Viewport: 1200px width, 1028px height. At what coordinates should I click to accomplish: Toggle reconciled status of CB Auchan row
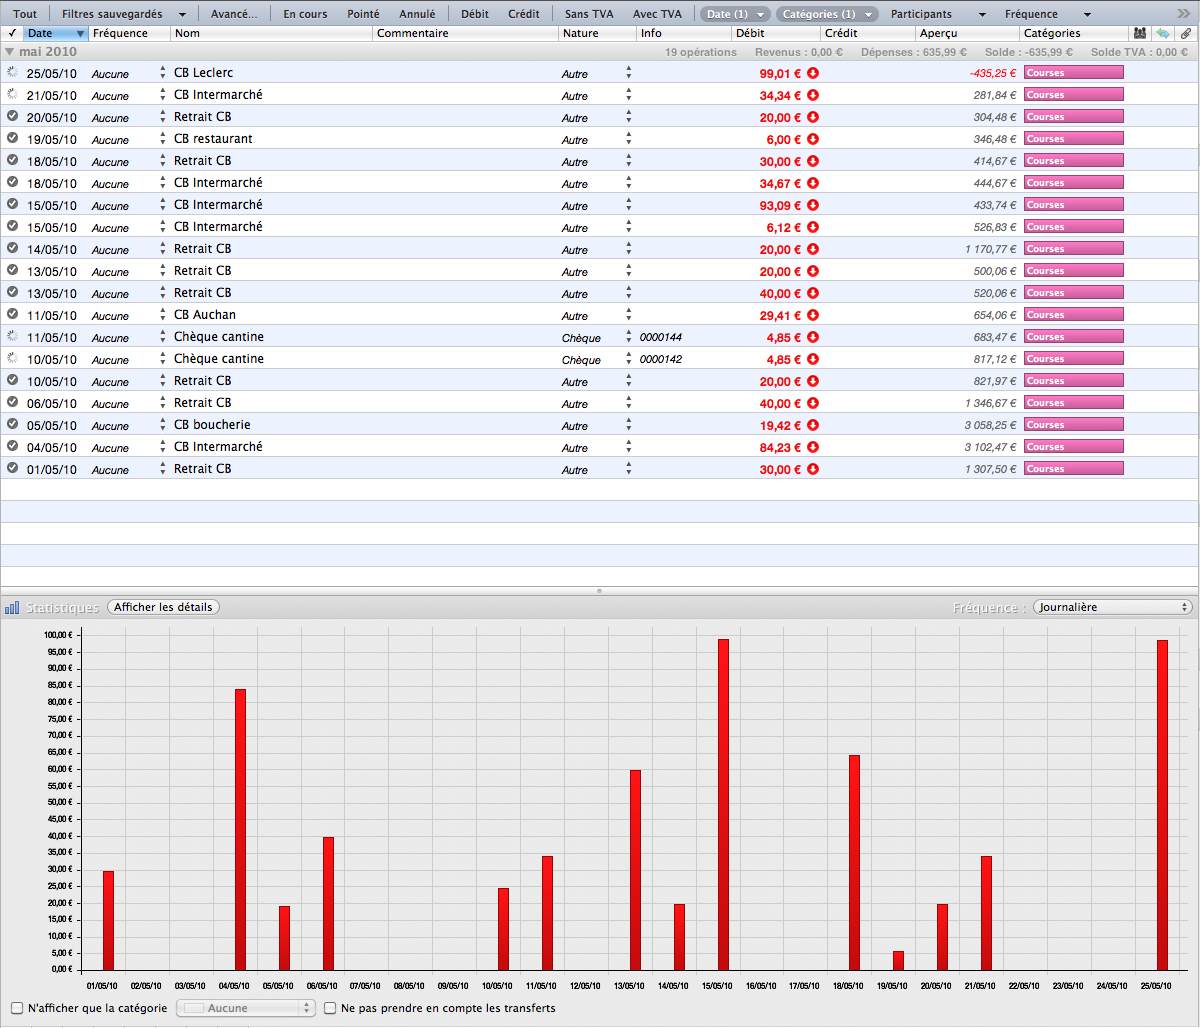pos(12,315)
